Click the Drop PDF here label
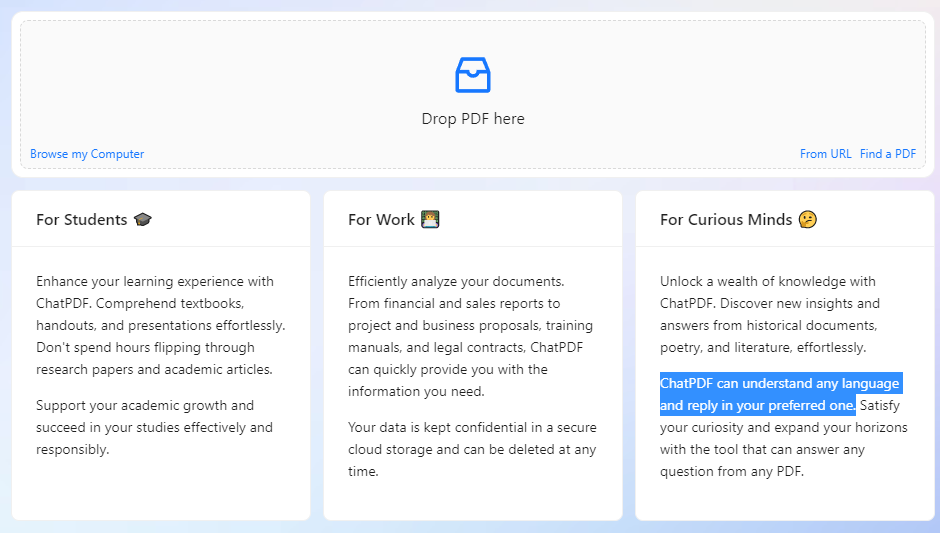This screenshot has width=940, height=533. [473, 119]
